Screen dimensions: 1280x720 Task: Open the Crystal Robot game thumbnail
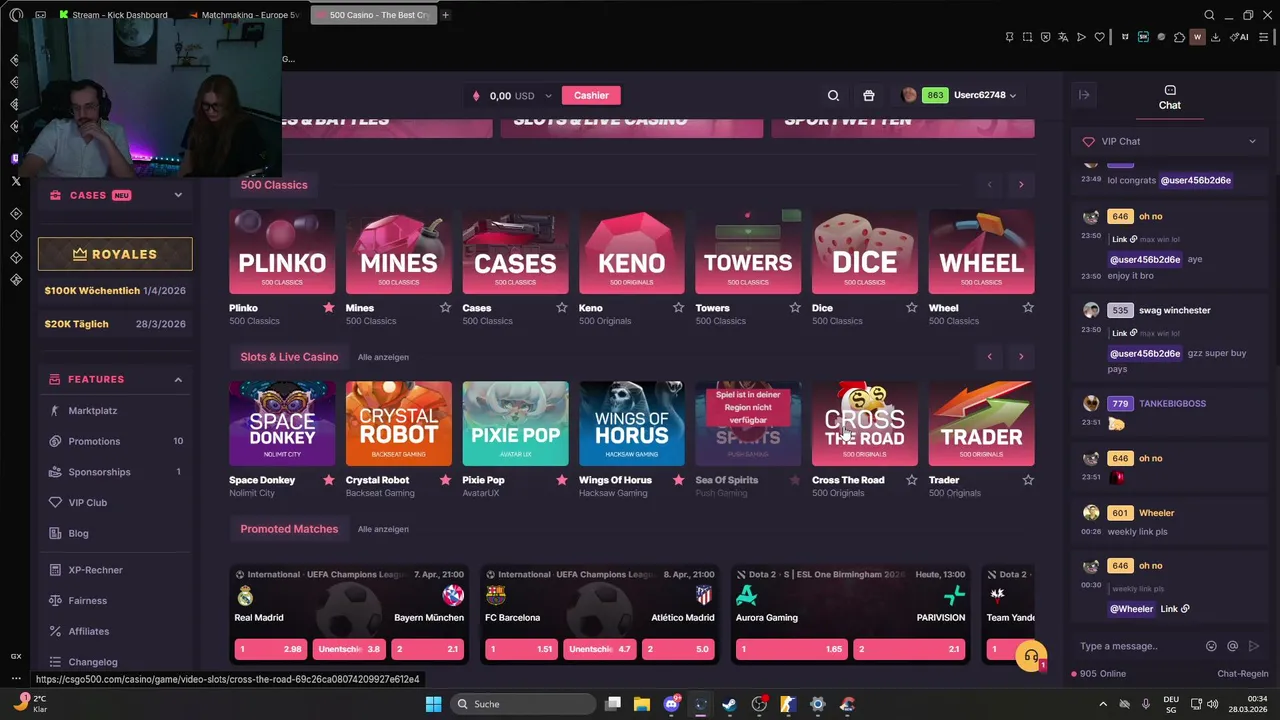click(398, 424)
